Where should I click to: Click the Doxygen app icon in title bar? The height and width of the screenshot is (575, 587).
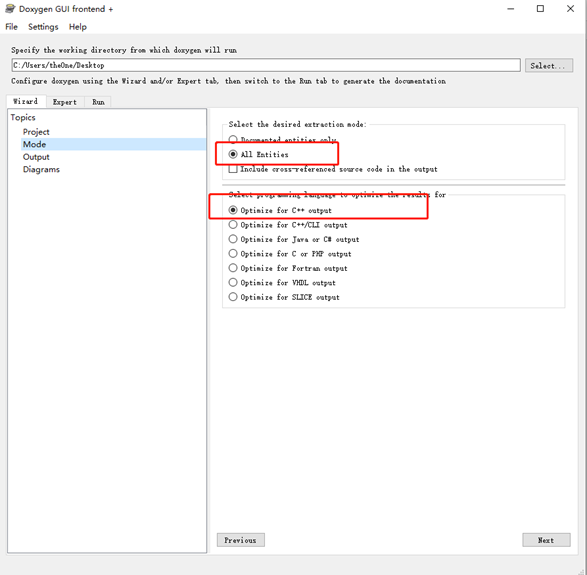10,9
